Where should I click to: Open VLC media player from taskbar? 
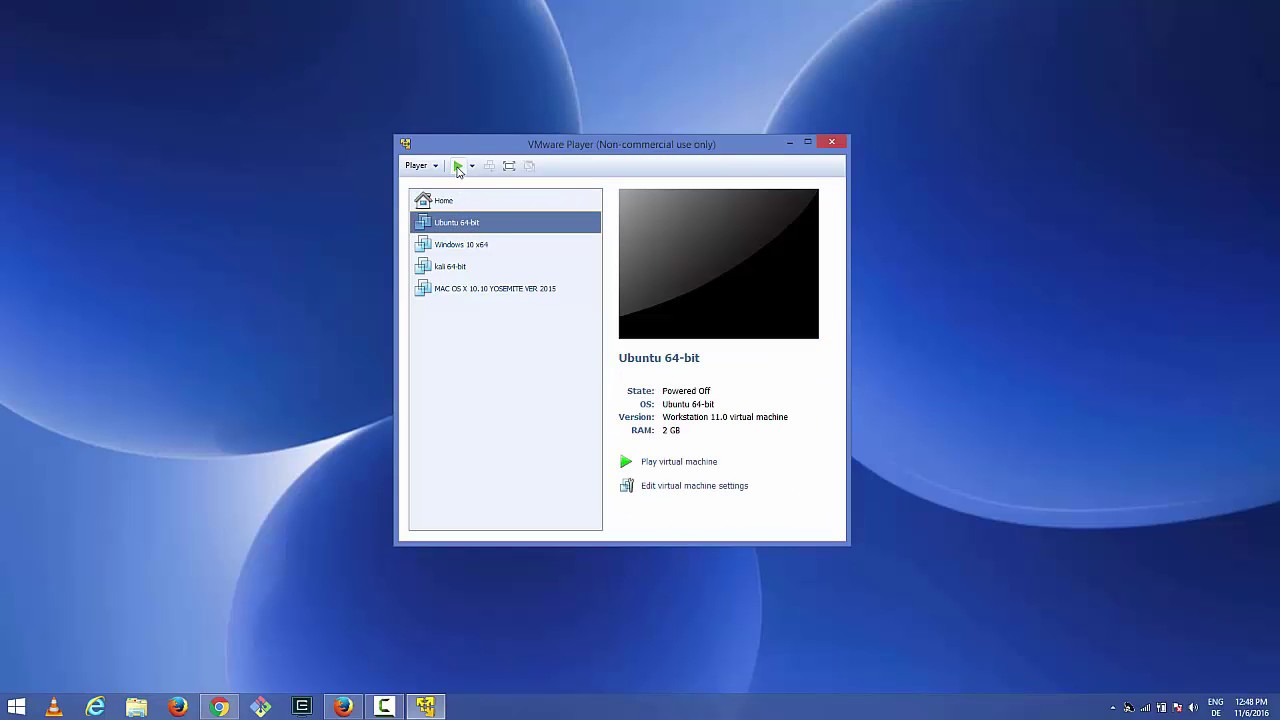(54, 707)
